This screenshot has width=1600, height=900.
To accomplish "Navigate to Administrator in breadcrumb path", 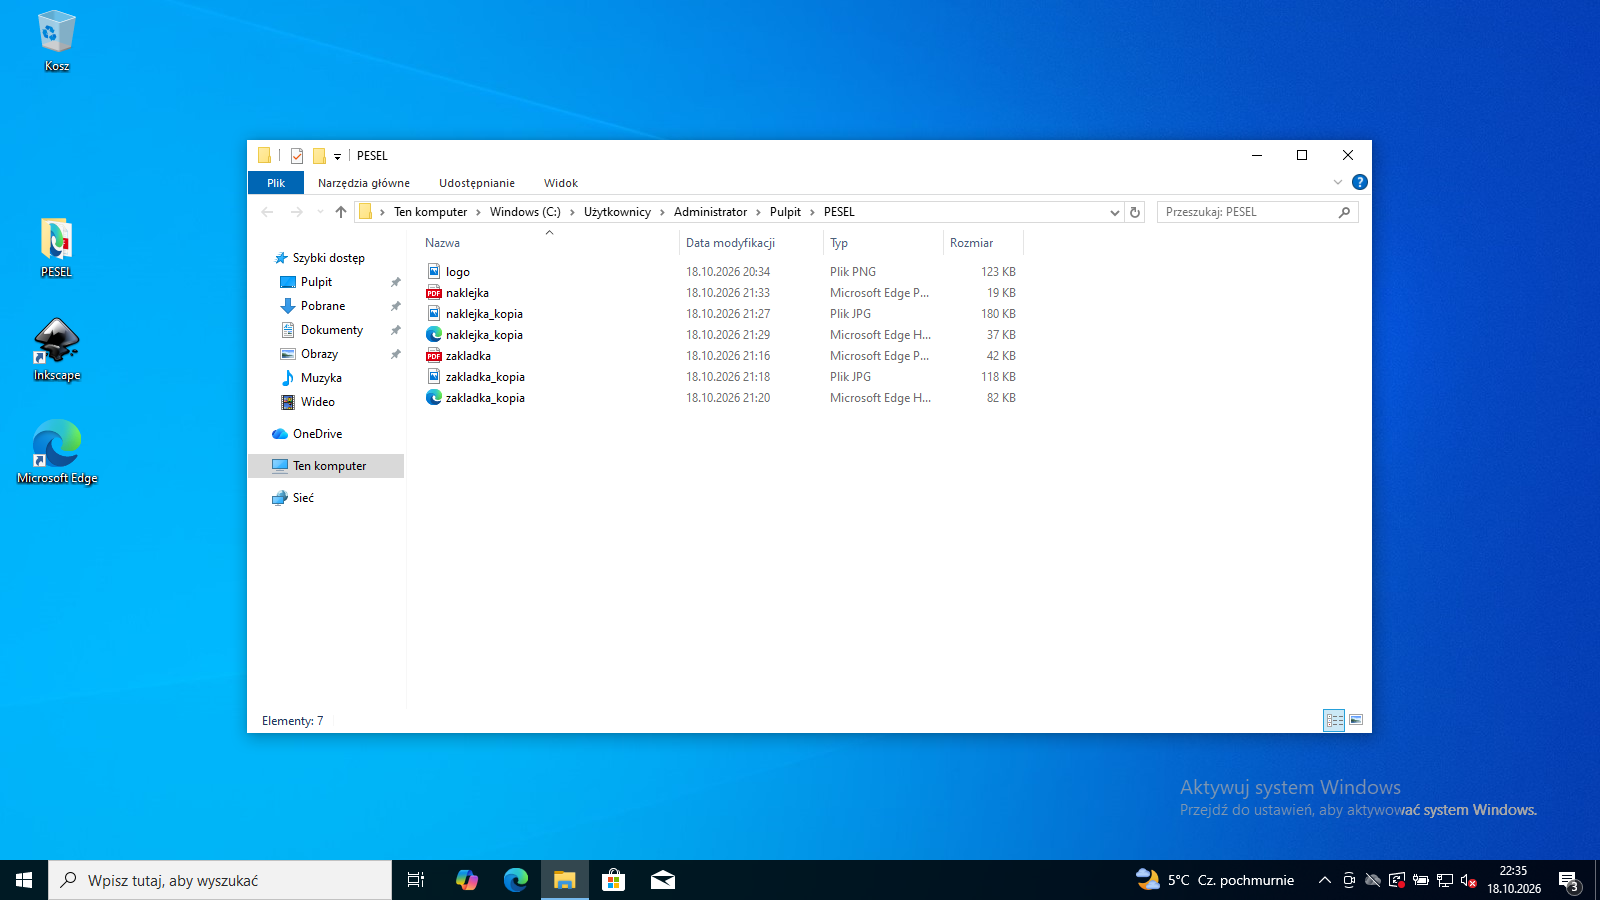I will 710,212.
